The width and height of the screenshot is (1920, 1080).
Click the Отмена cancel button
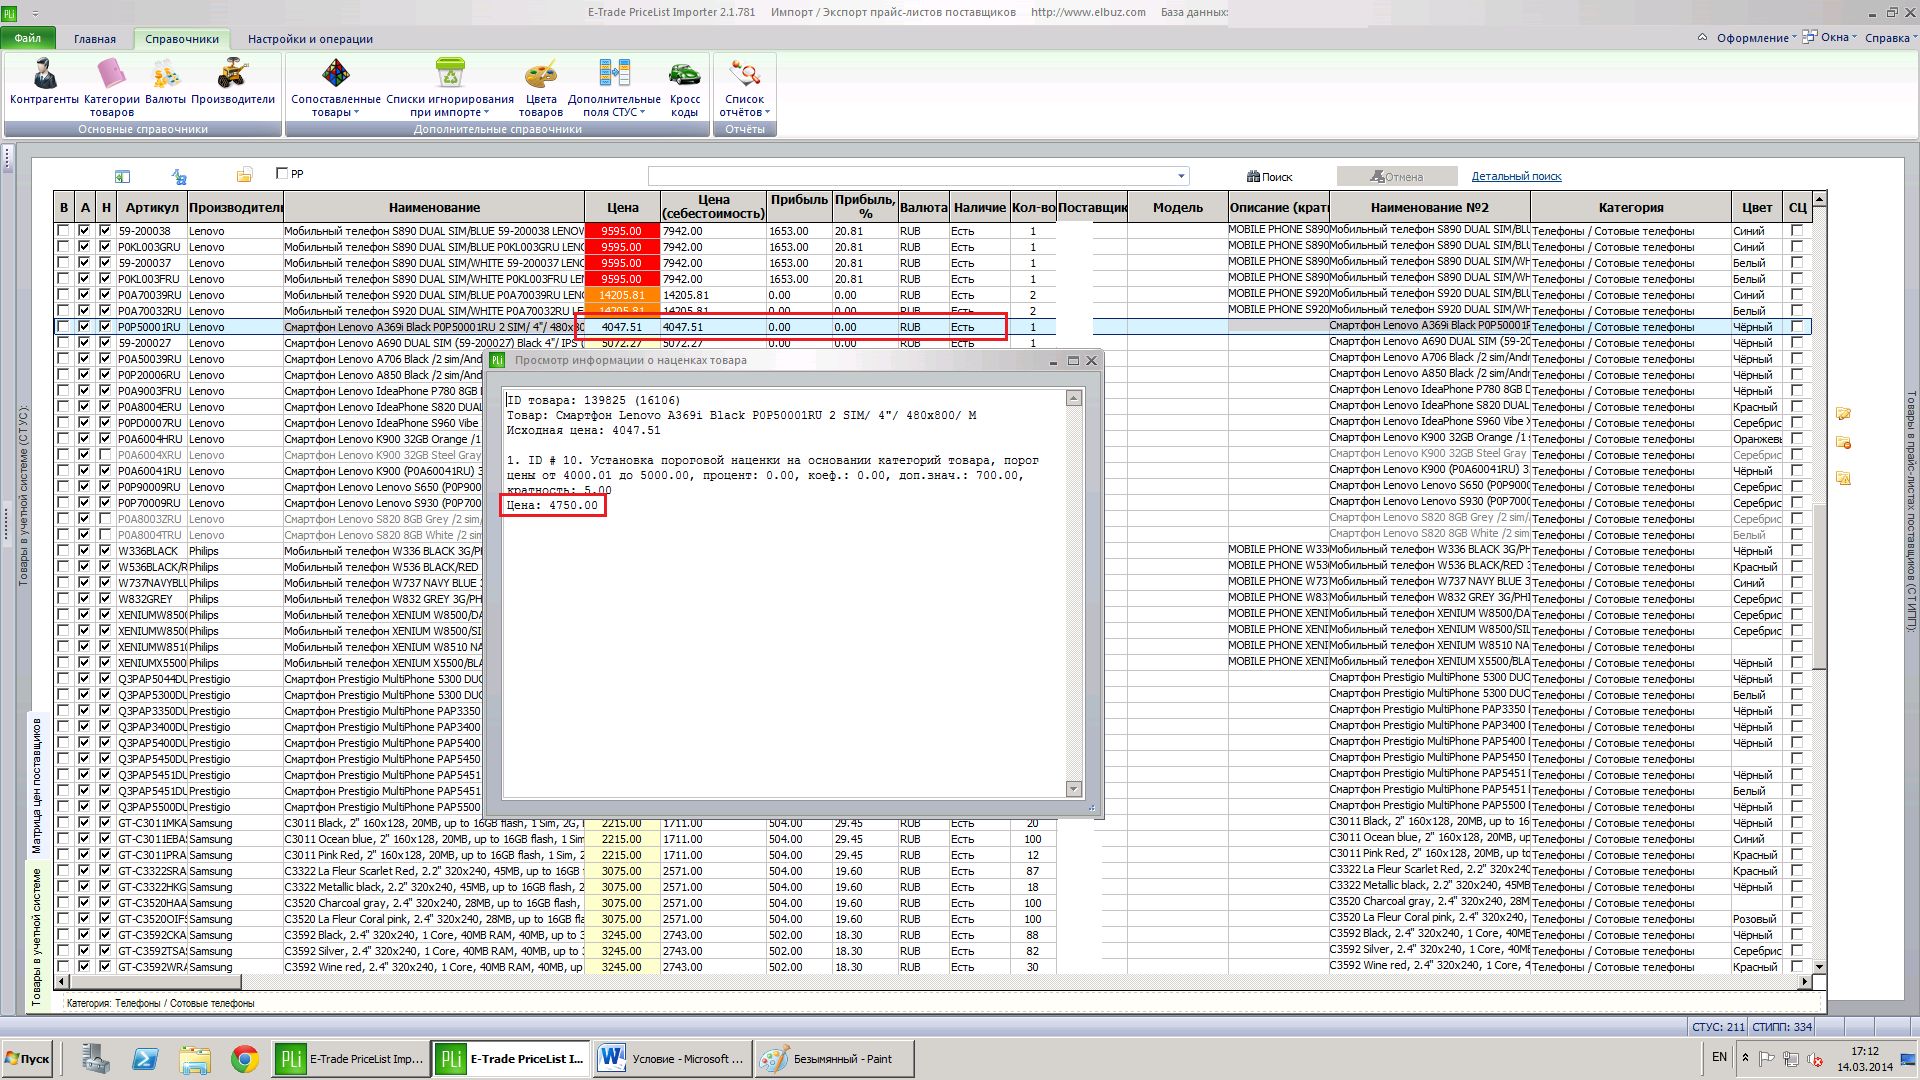1397,177
